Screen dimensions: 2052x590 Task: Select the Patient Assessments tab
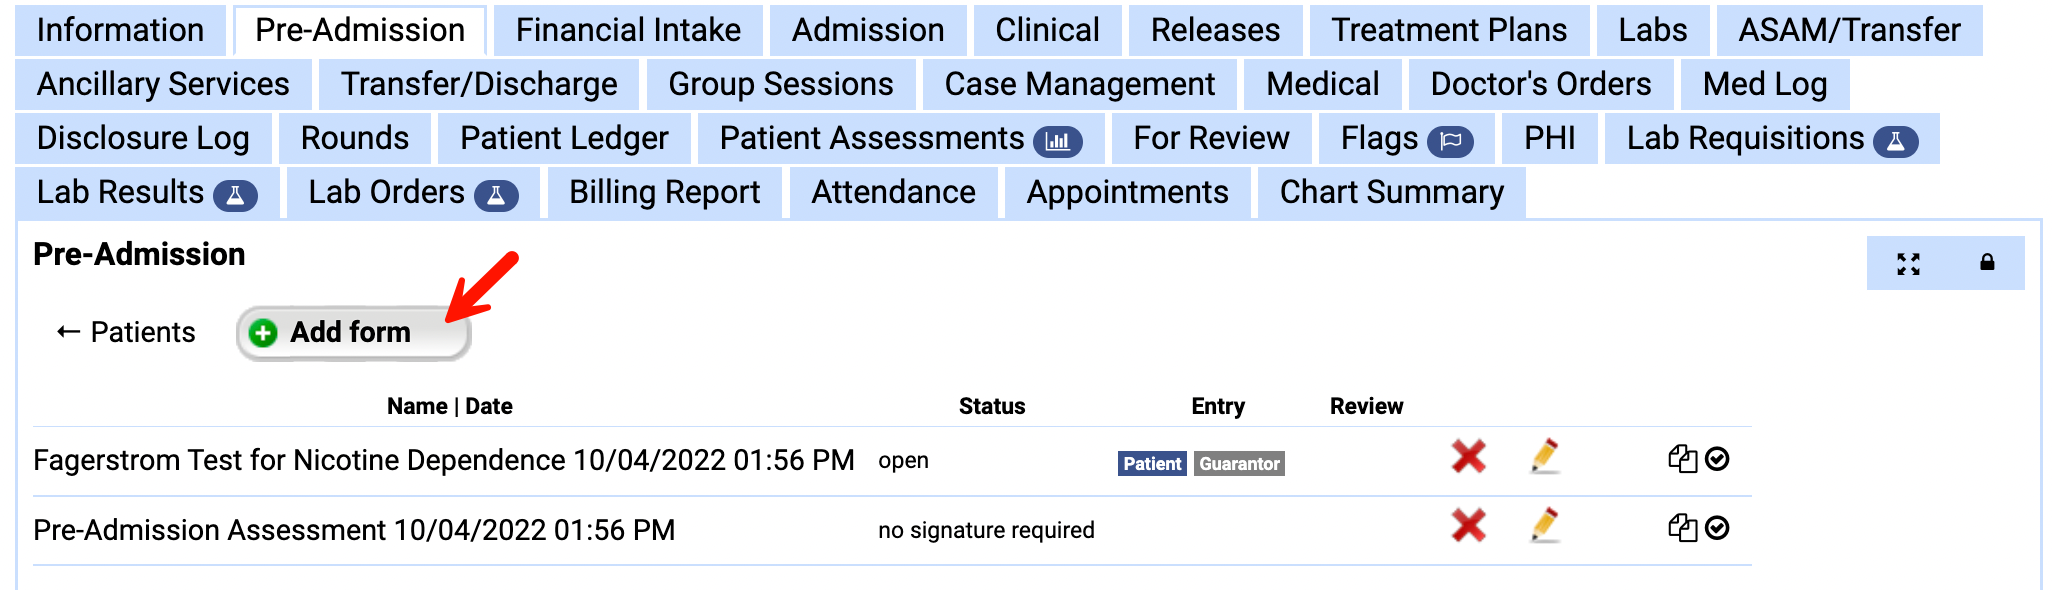click(900, 138)
